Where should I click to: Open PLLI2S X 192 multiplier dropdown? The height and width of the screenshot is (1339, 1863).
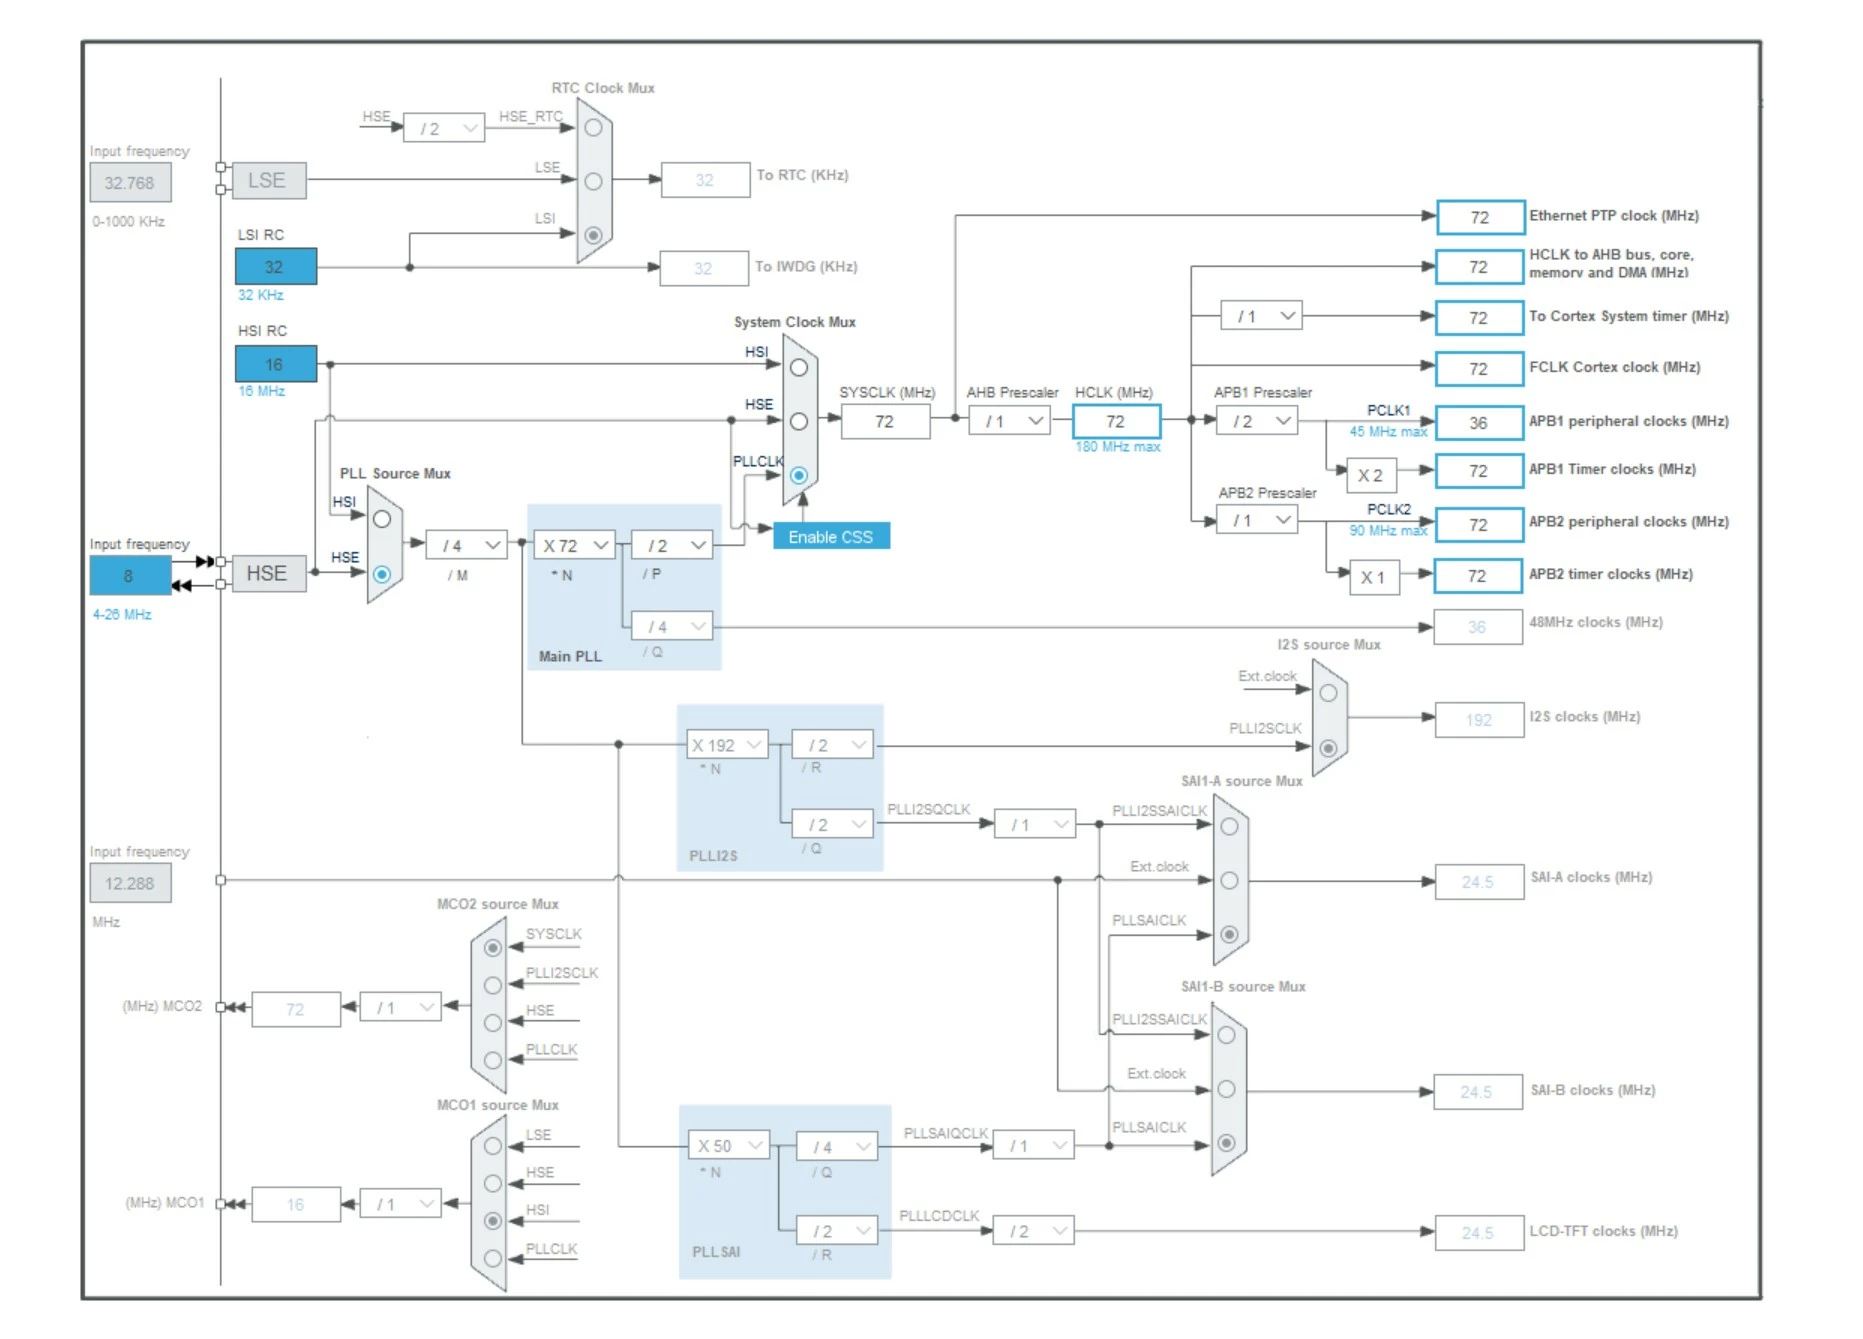pyautogui.click(x=728, y=745)
